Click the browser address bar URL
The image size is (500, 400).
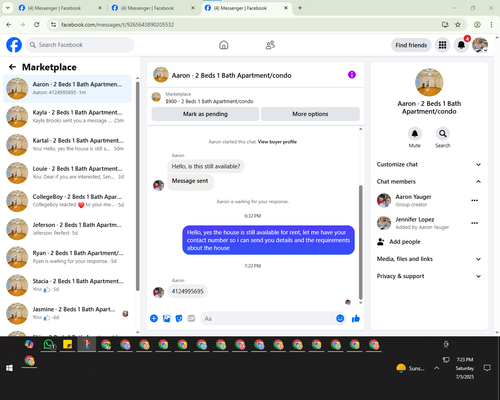(117, 25)
